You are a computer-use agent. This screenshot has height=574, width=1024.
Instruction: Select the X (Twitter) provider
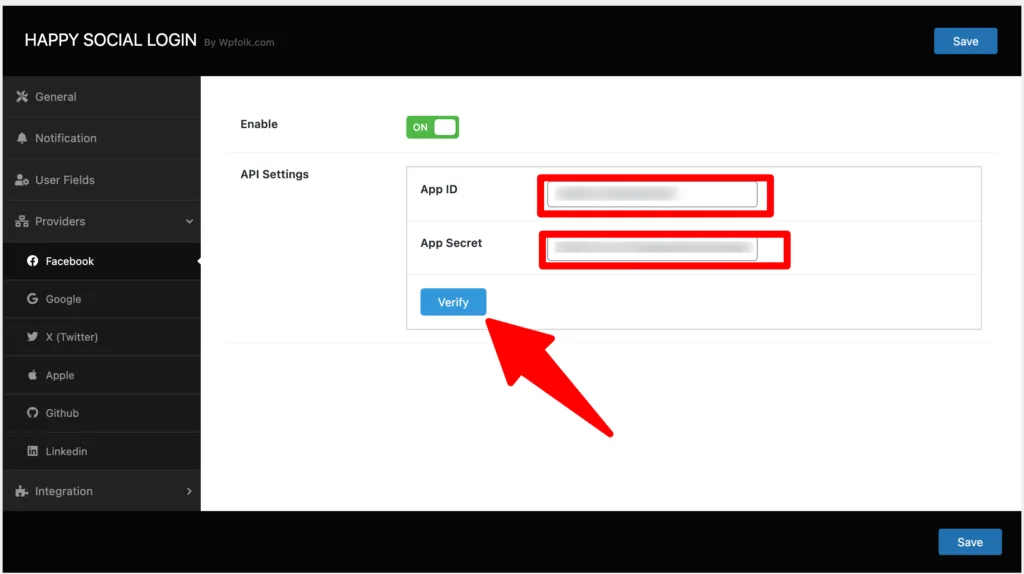[x=102, y=337]
